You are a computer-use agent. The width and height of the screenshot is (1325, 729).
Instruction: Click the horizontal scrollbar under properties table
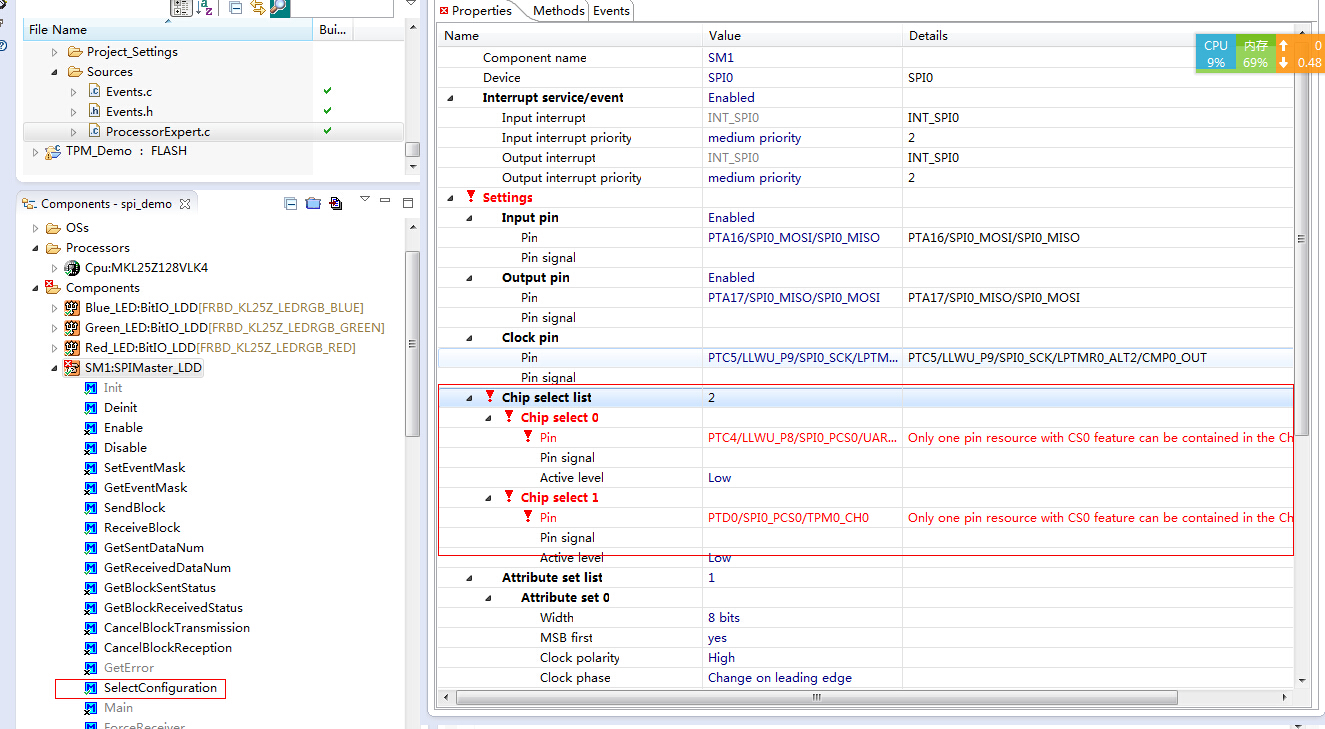click(815, 697)
